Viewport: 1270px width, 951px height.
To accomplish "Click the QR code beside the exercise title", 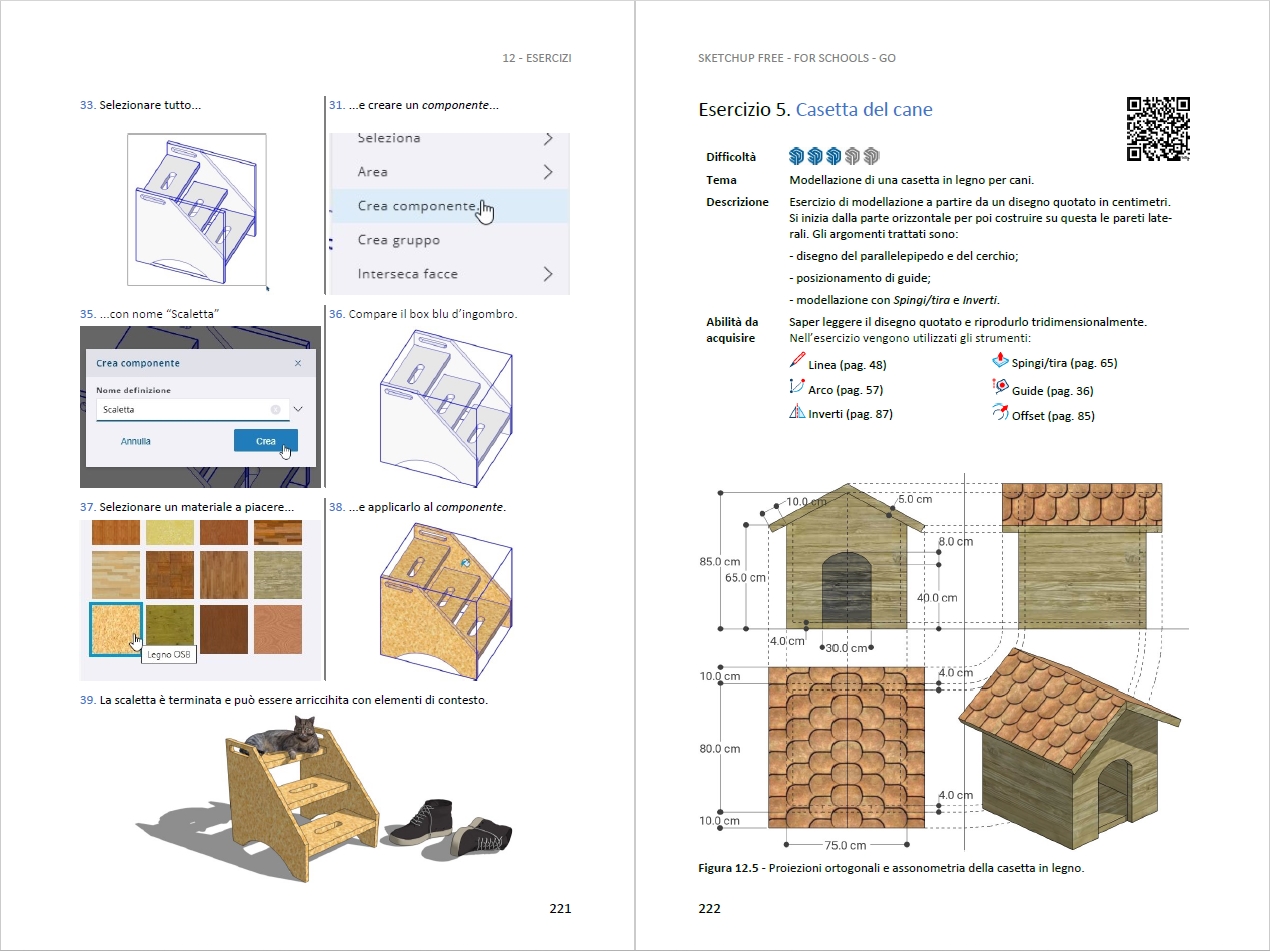I will coord(1158,129).
